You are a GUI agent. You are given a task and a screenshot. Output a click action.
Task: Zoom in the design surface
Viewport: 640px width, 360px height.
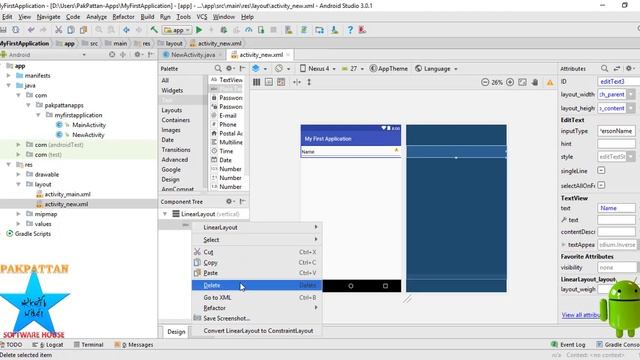click(510, 82)
